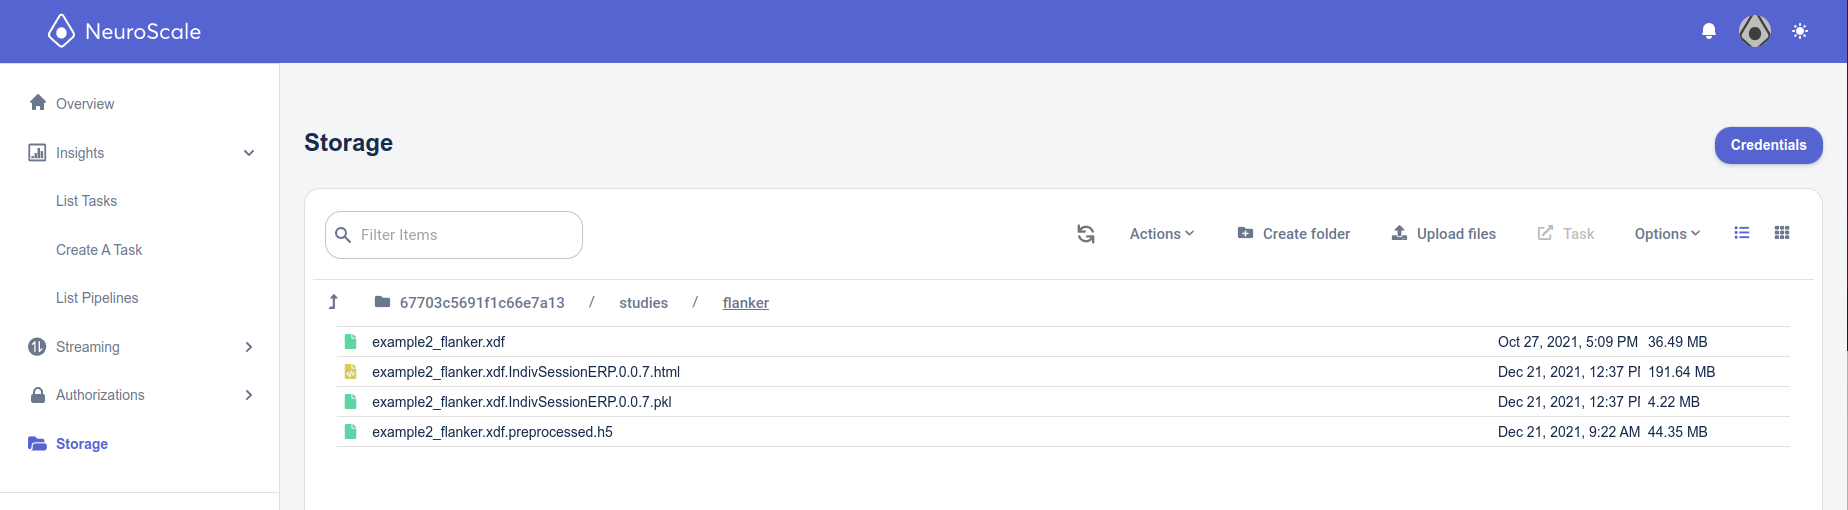Image resolution: width=1848 pixels, height=510 pixels.
Task: Click the Streaming sidebar icon
Action: 37,347
